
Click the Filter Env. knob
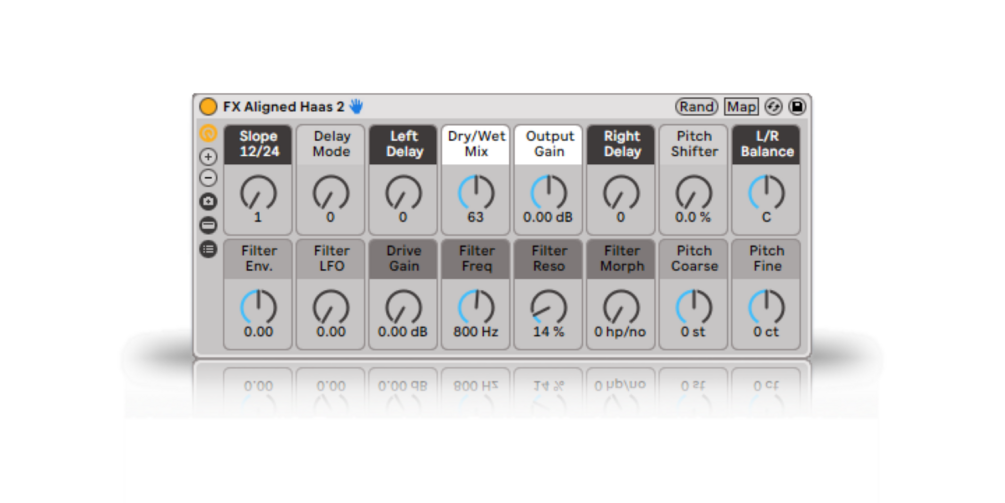click(258, 307)
